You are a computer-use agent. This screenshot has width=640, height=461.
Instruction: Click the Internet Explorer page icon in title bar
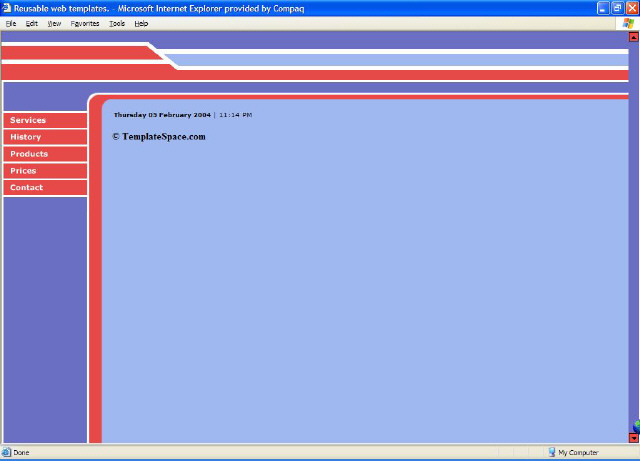(7, 8)
